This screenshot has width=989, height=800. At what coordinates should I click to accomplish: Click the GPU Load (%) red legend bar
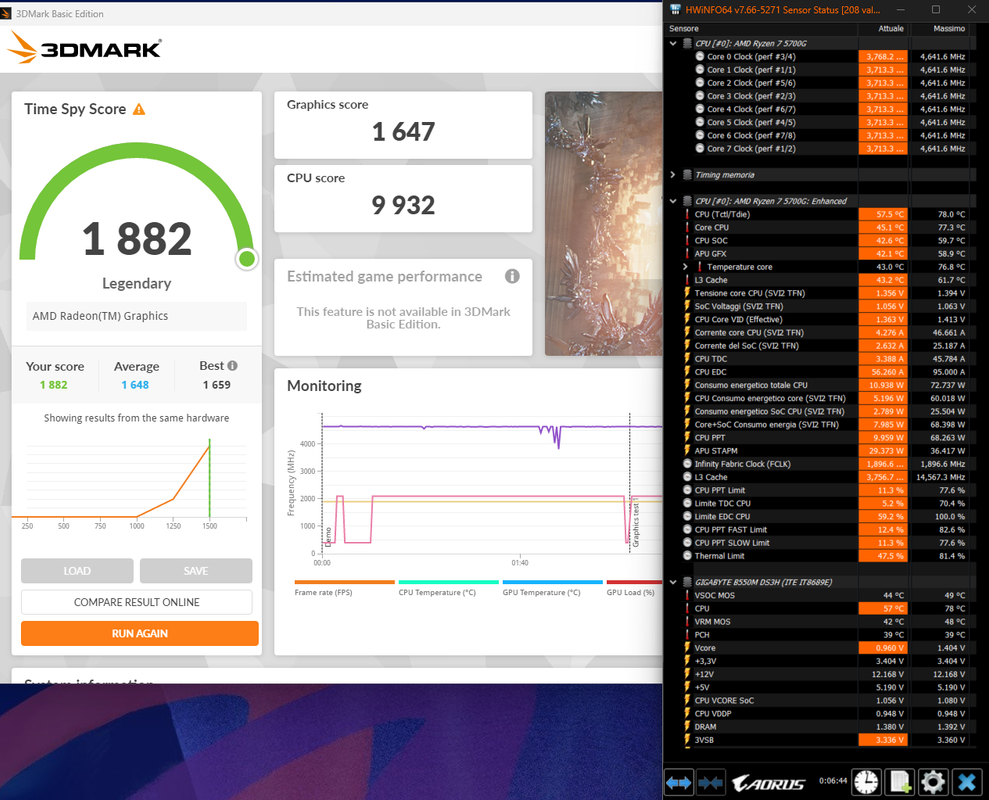tap(635, 582)
